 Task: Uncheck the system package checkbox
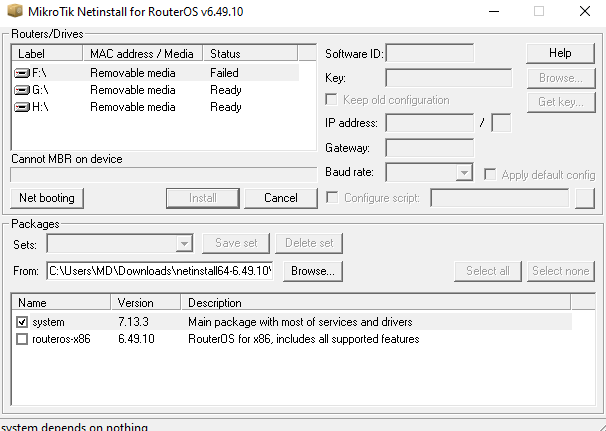point(22,322)
